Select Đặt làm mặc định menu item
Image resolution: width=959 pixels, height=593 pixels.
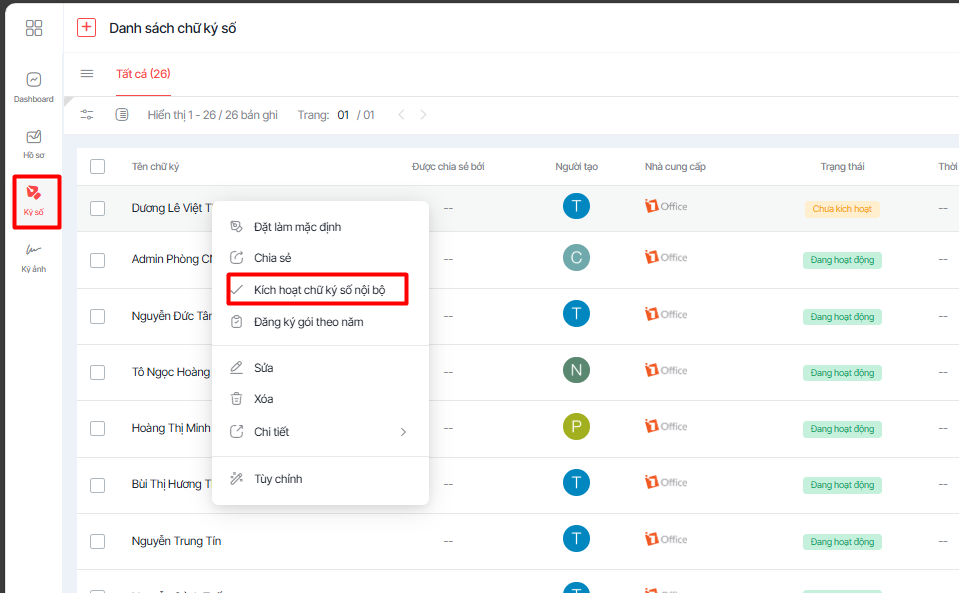coord(297,227)
